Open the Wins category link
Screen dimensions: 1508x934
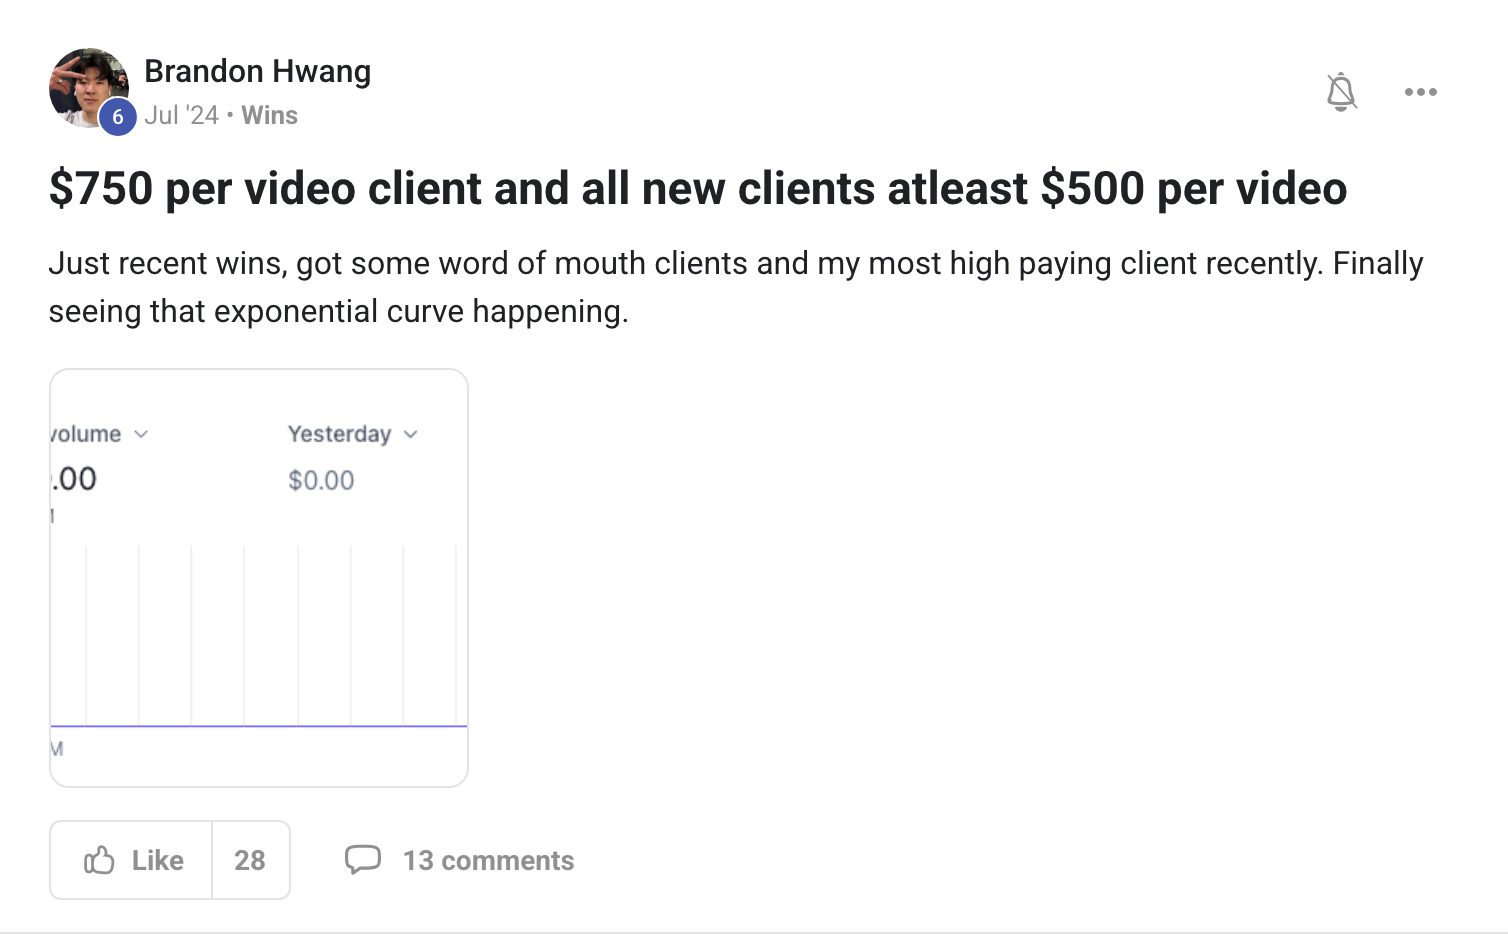click(x=269, y=115)
